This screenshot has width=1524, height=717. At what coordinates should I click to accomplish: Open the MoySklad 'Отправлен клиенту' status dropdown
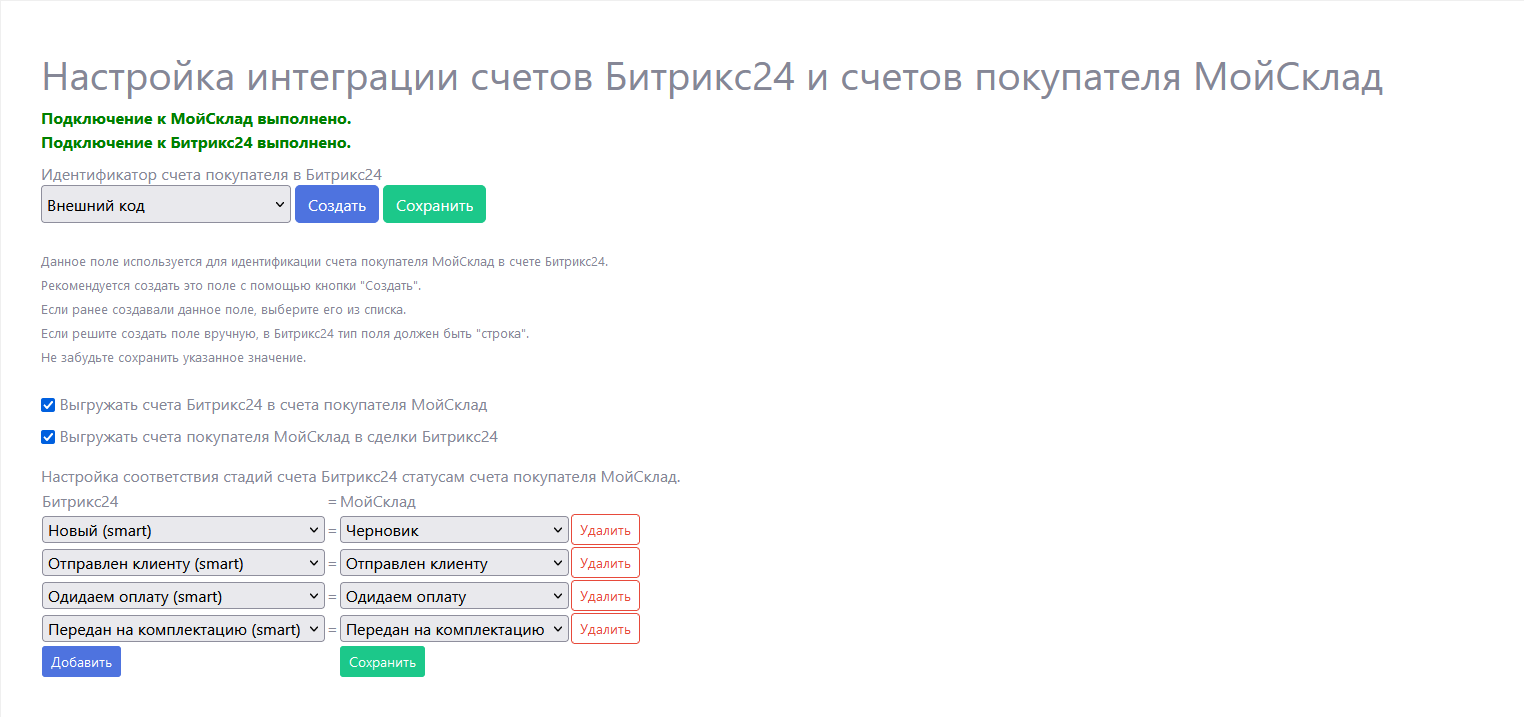pos(454,563)
